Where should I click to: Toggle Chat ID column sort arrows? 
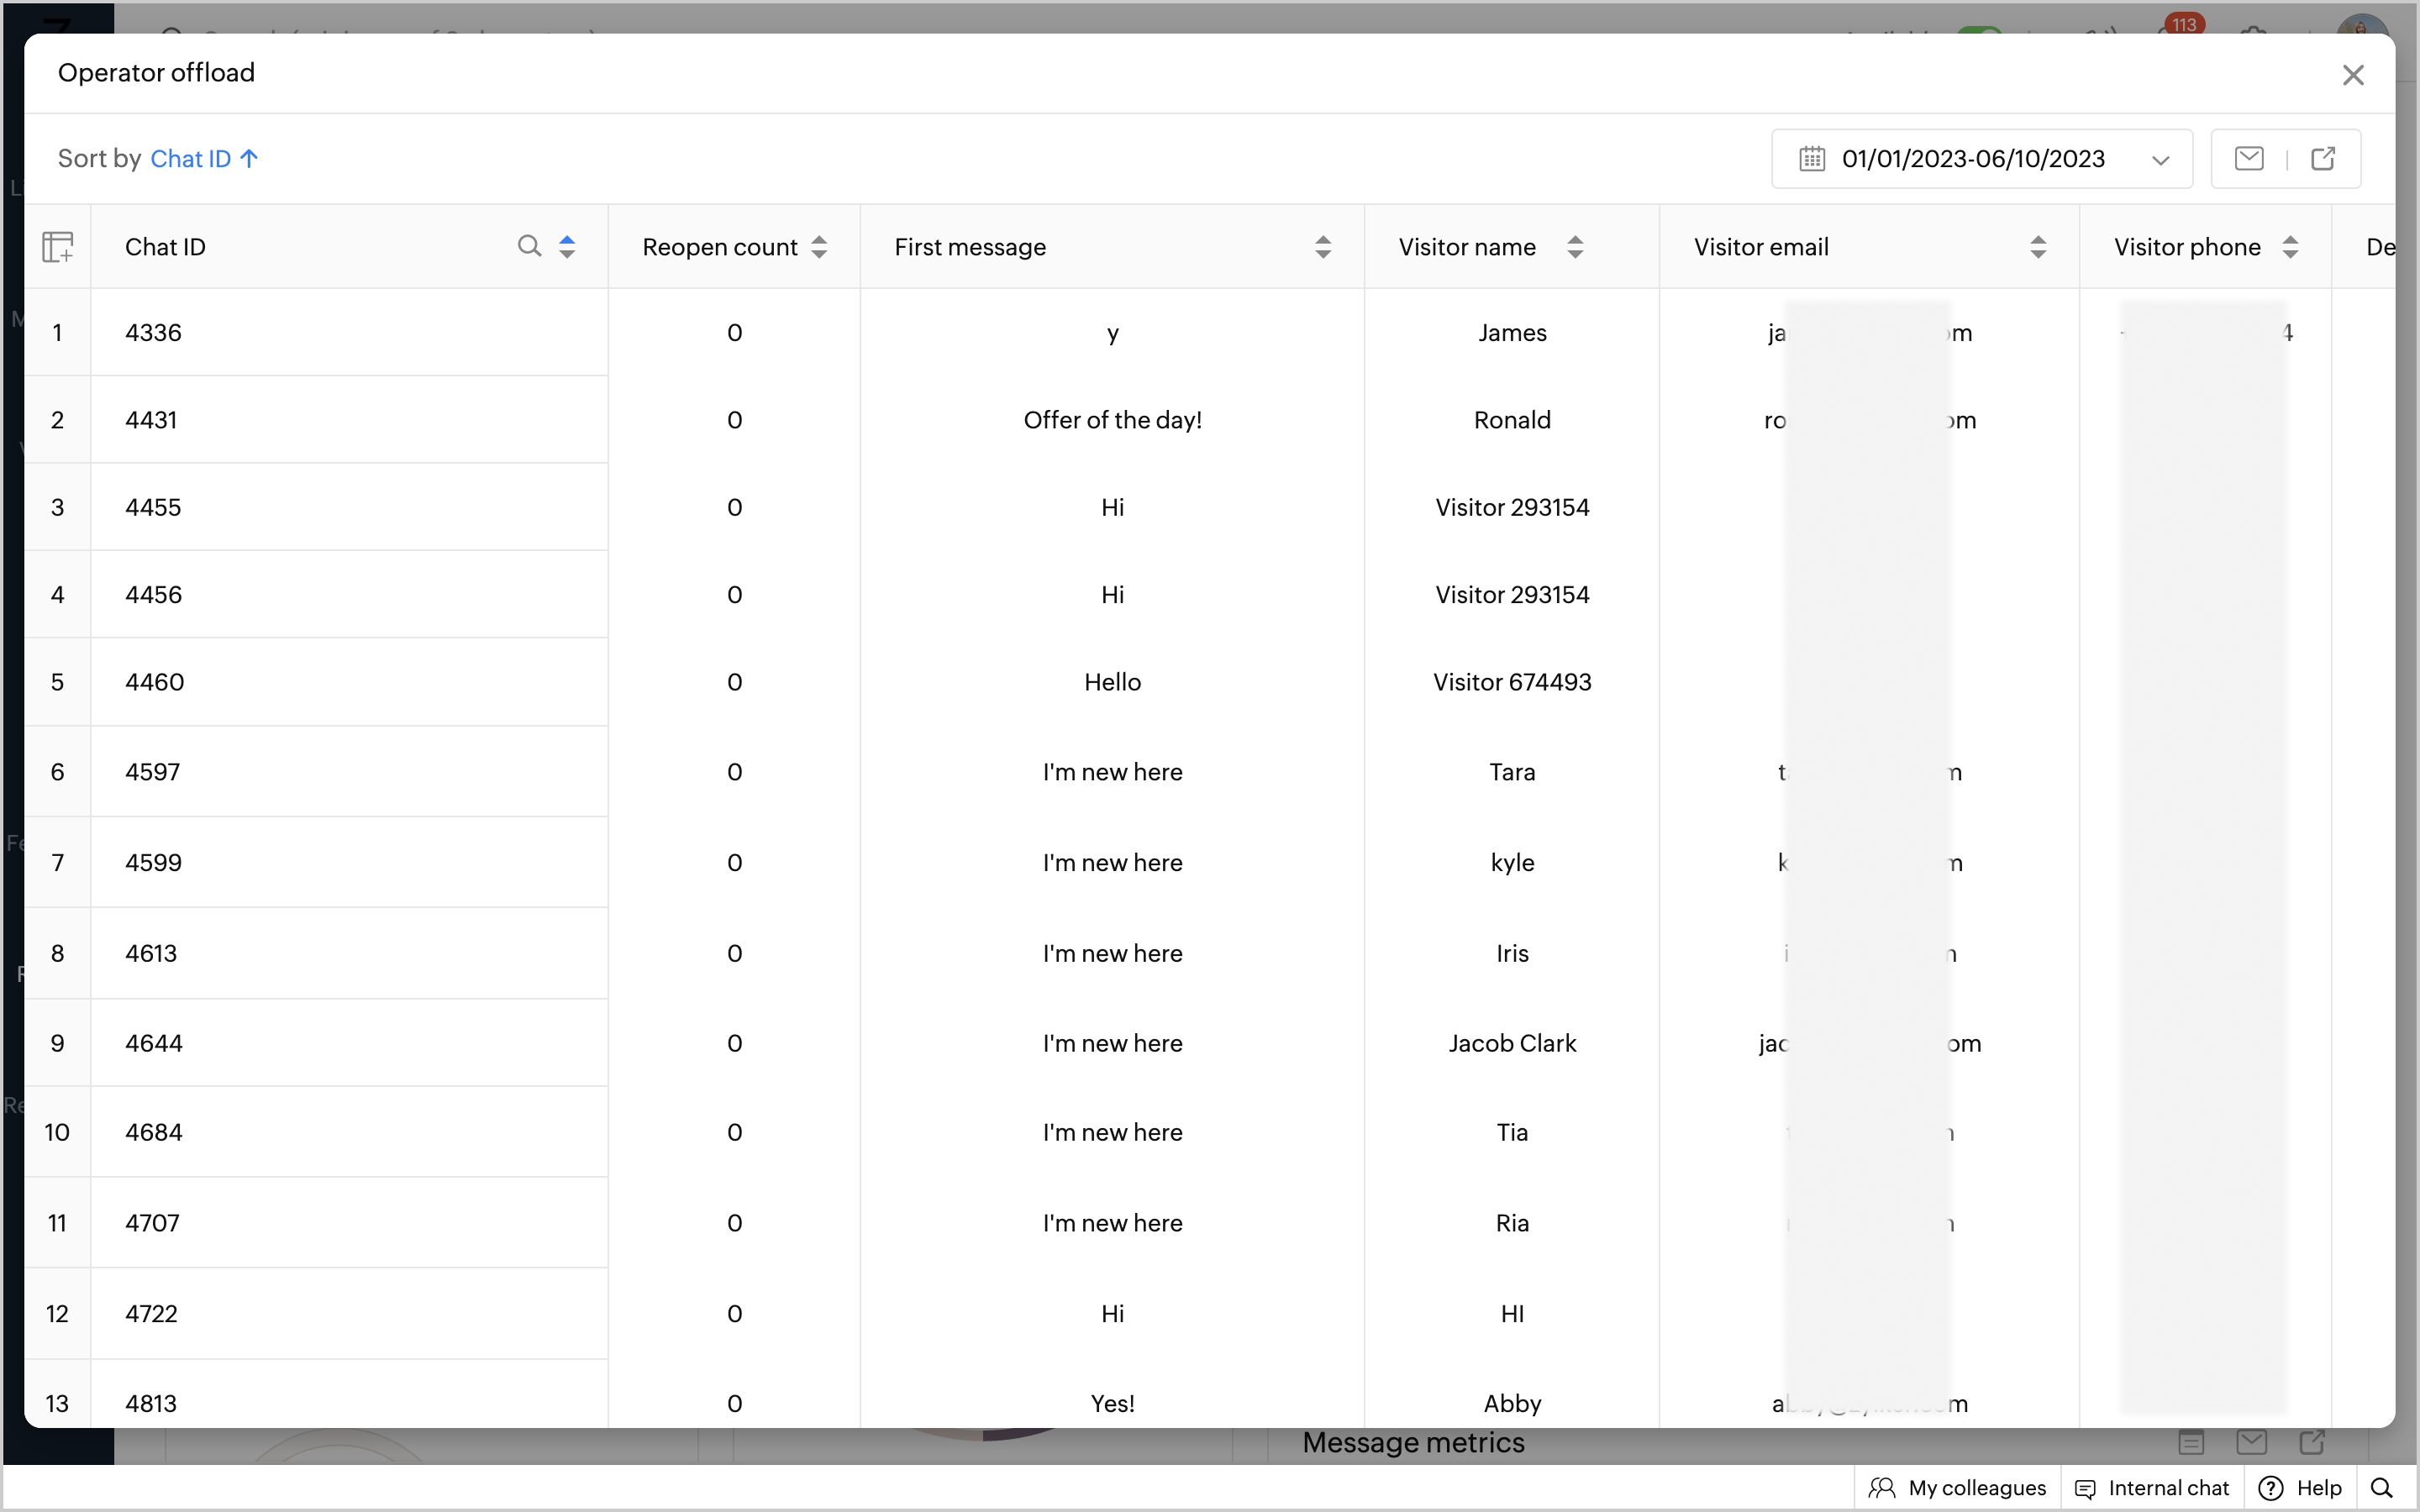click(567, 247)
